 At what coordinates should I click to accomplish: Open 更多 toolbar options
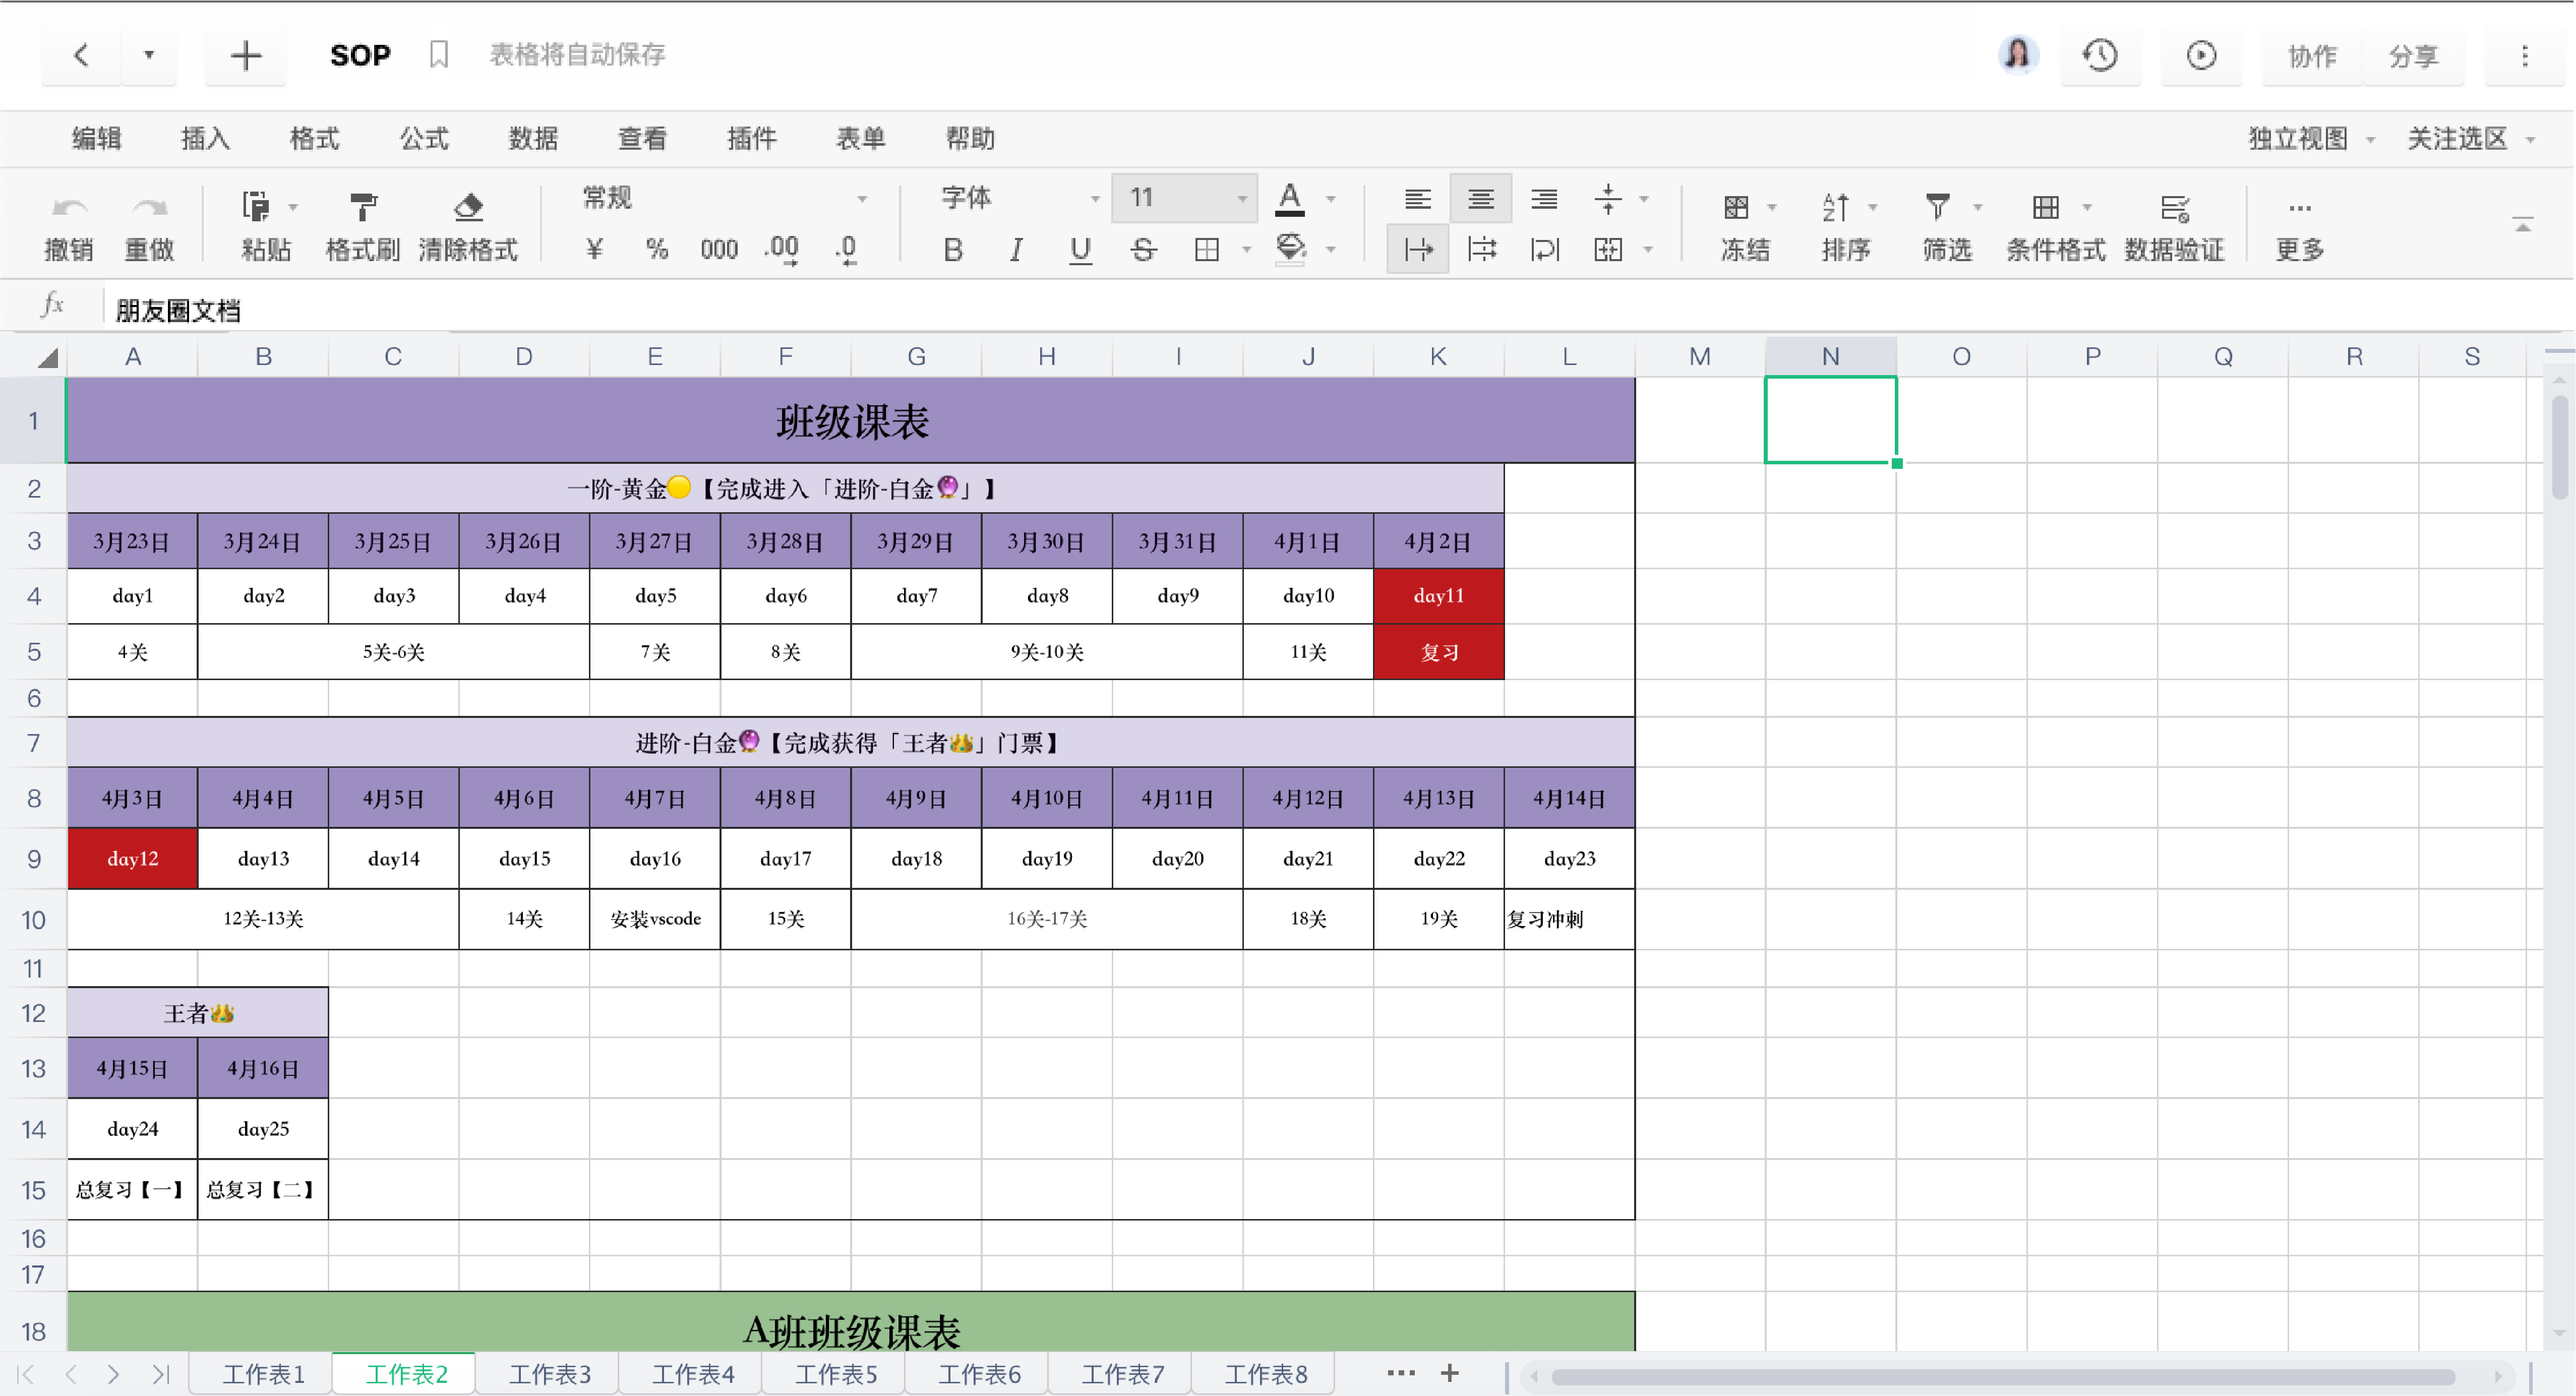[x=2299, y=228]
